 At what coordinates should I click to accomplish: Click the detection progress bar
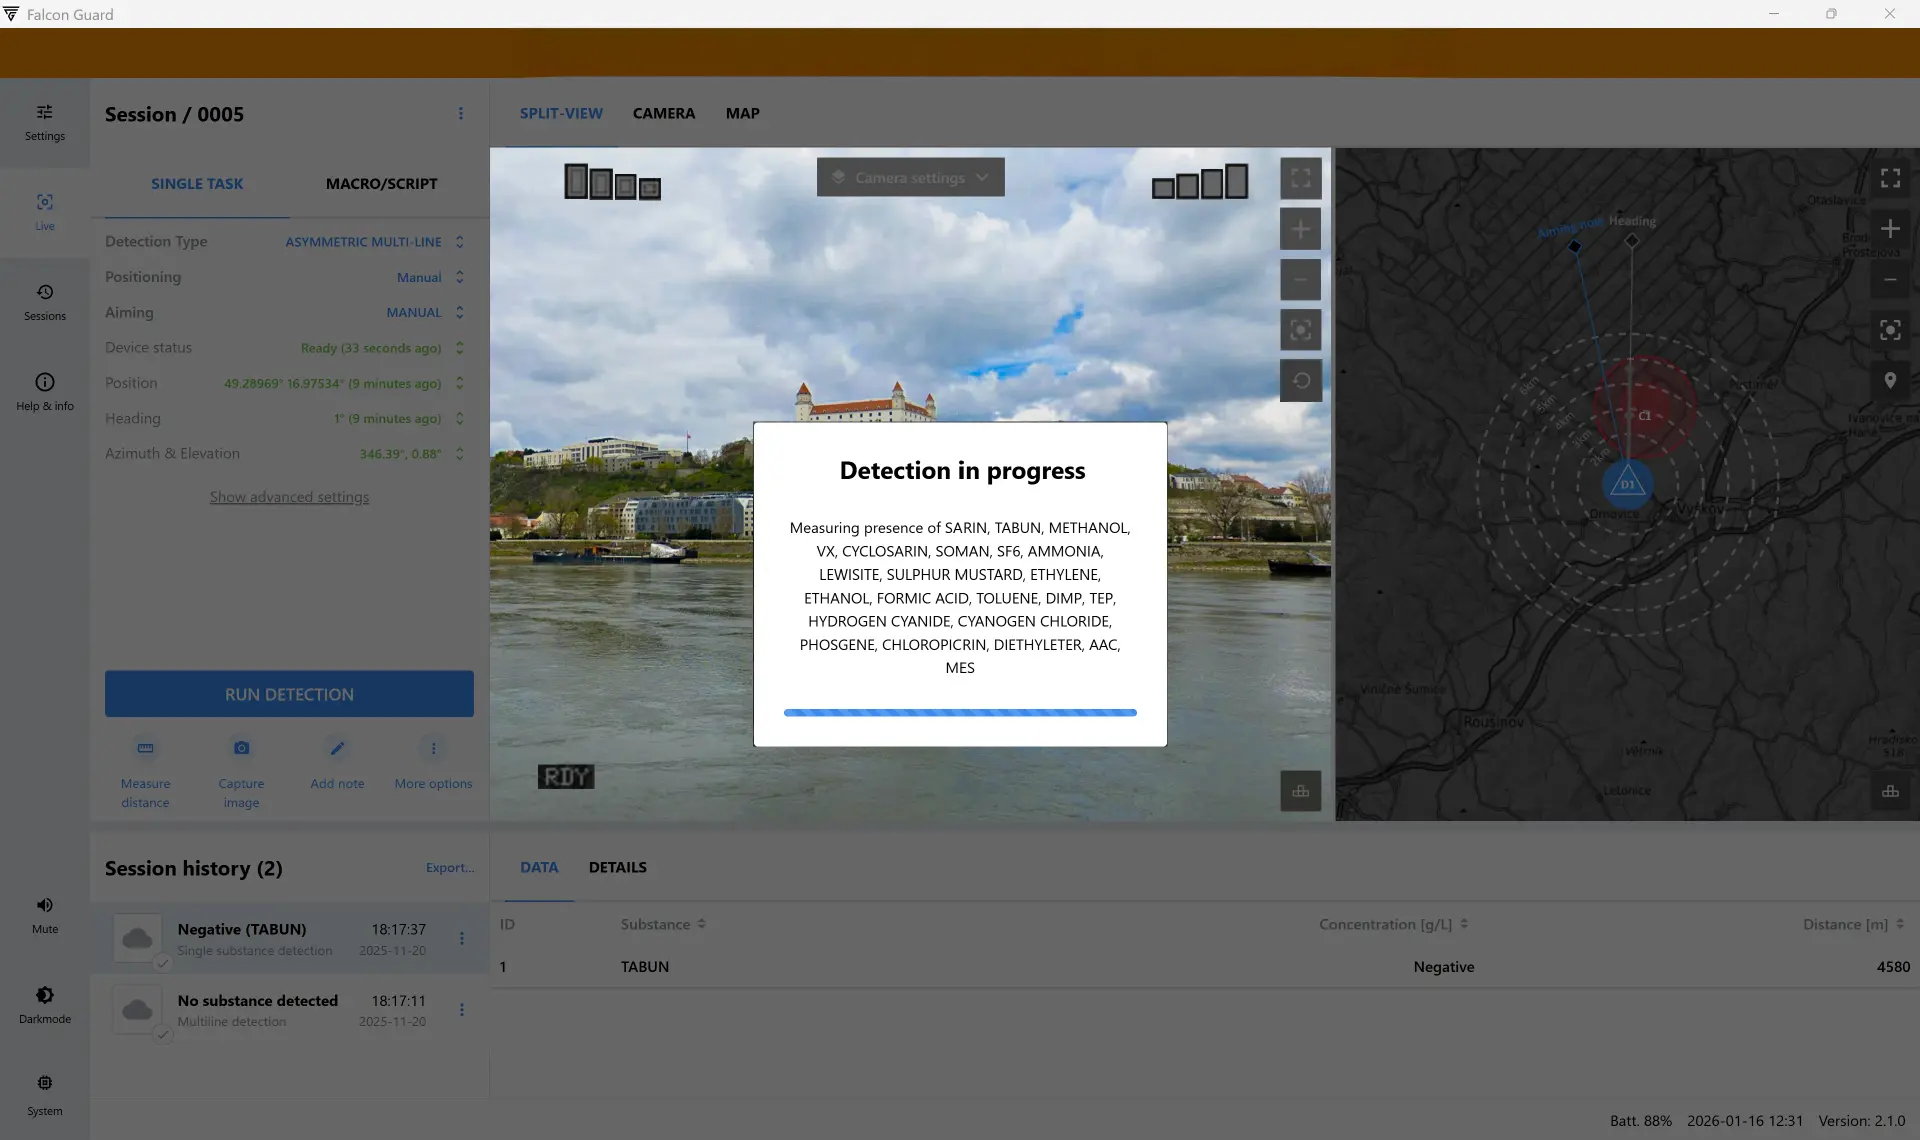click(x=960, y=713)
